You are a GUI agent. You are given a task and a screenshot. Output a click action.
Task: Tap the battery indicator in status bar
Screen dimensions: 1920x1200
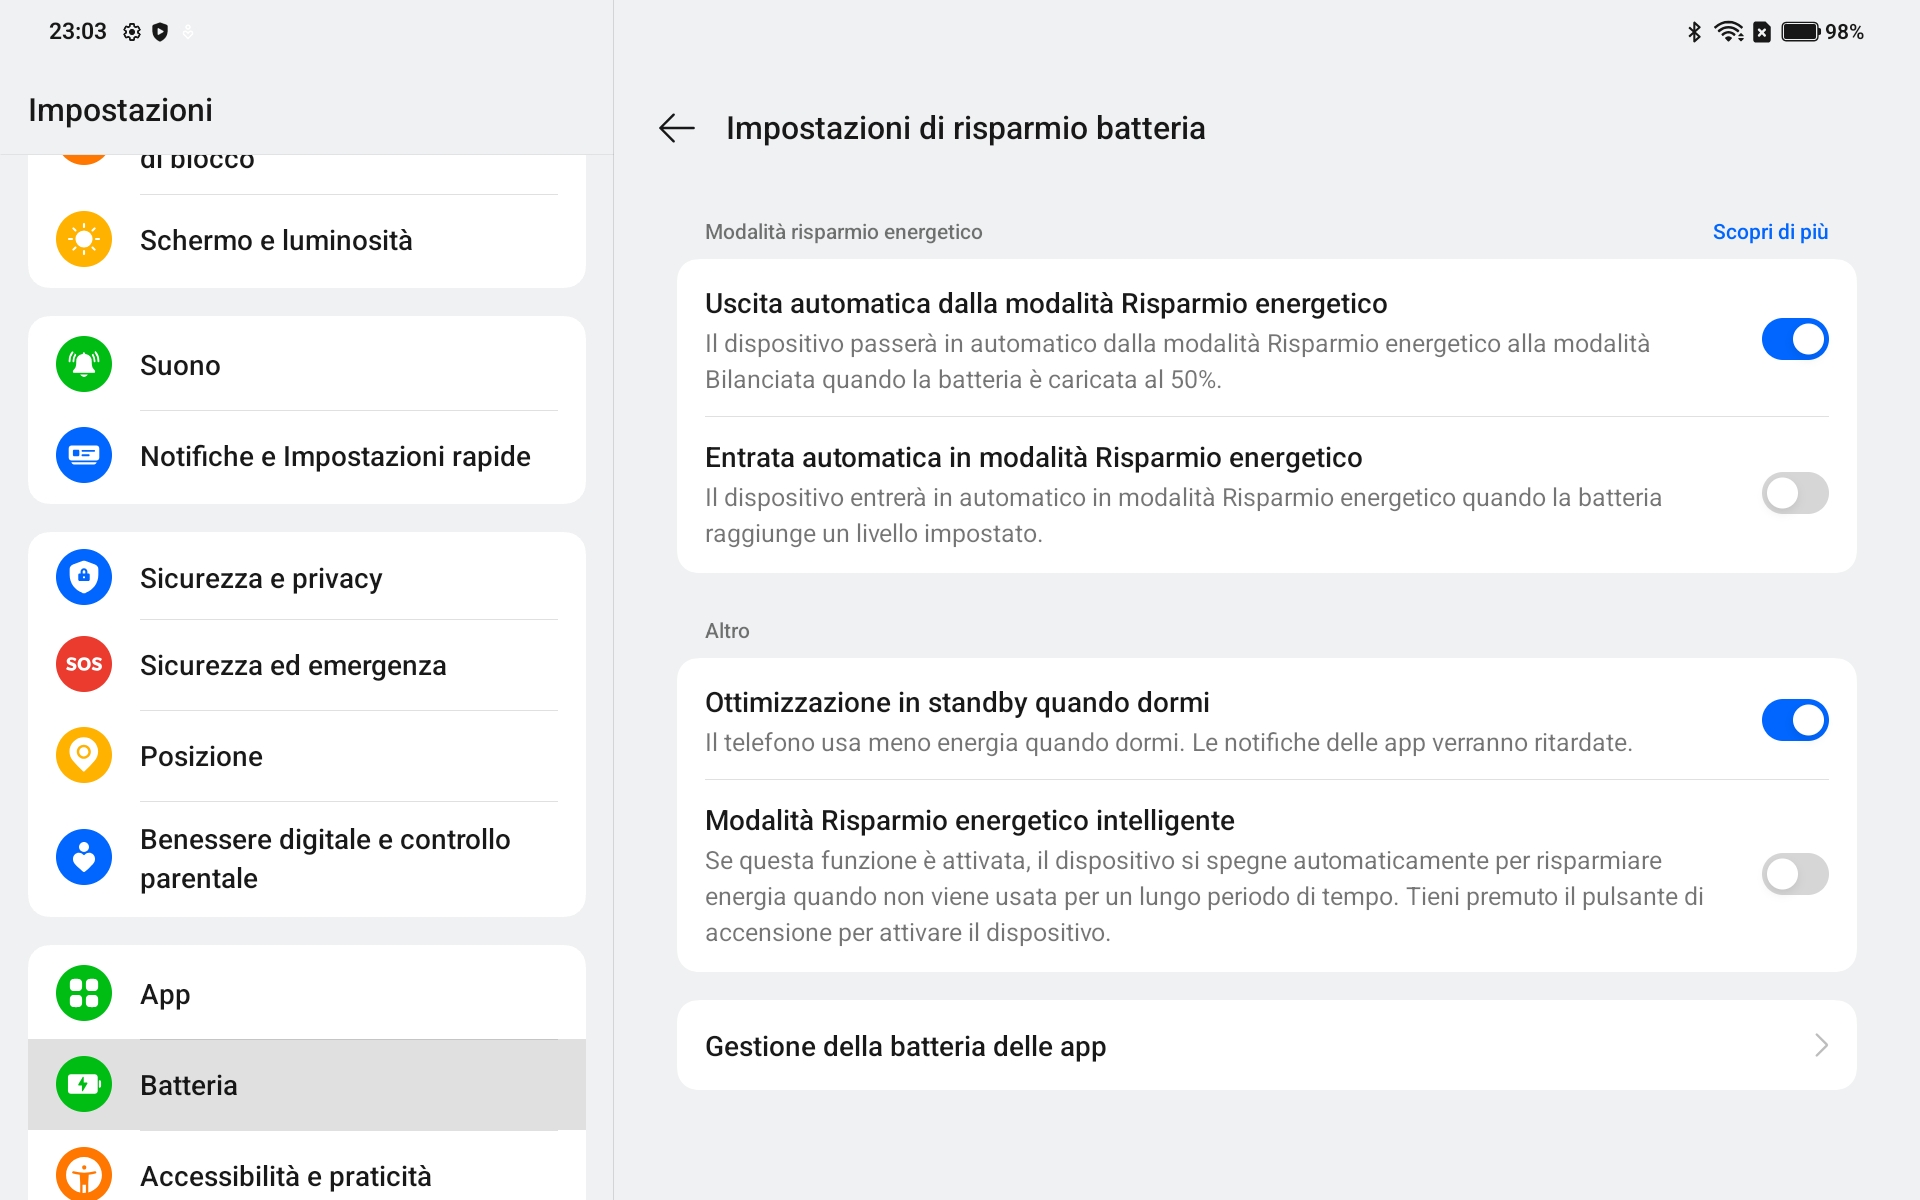(1801, 32)
